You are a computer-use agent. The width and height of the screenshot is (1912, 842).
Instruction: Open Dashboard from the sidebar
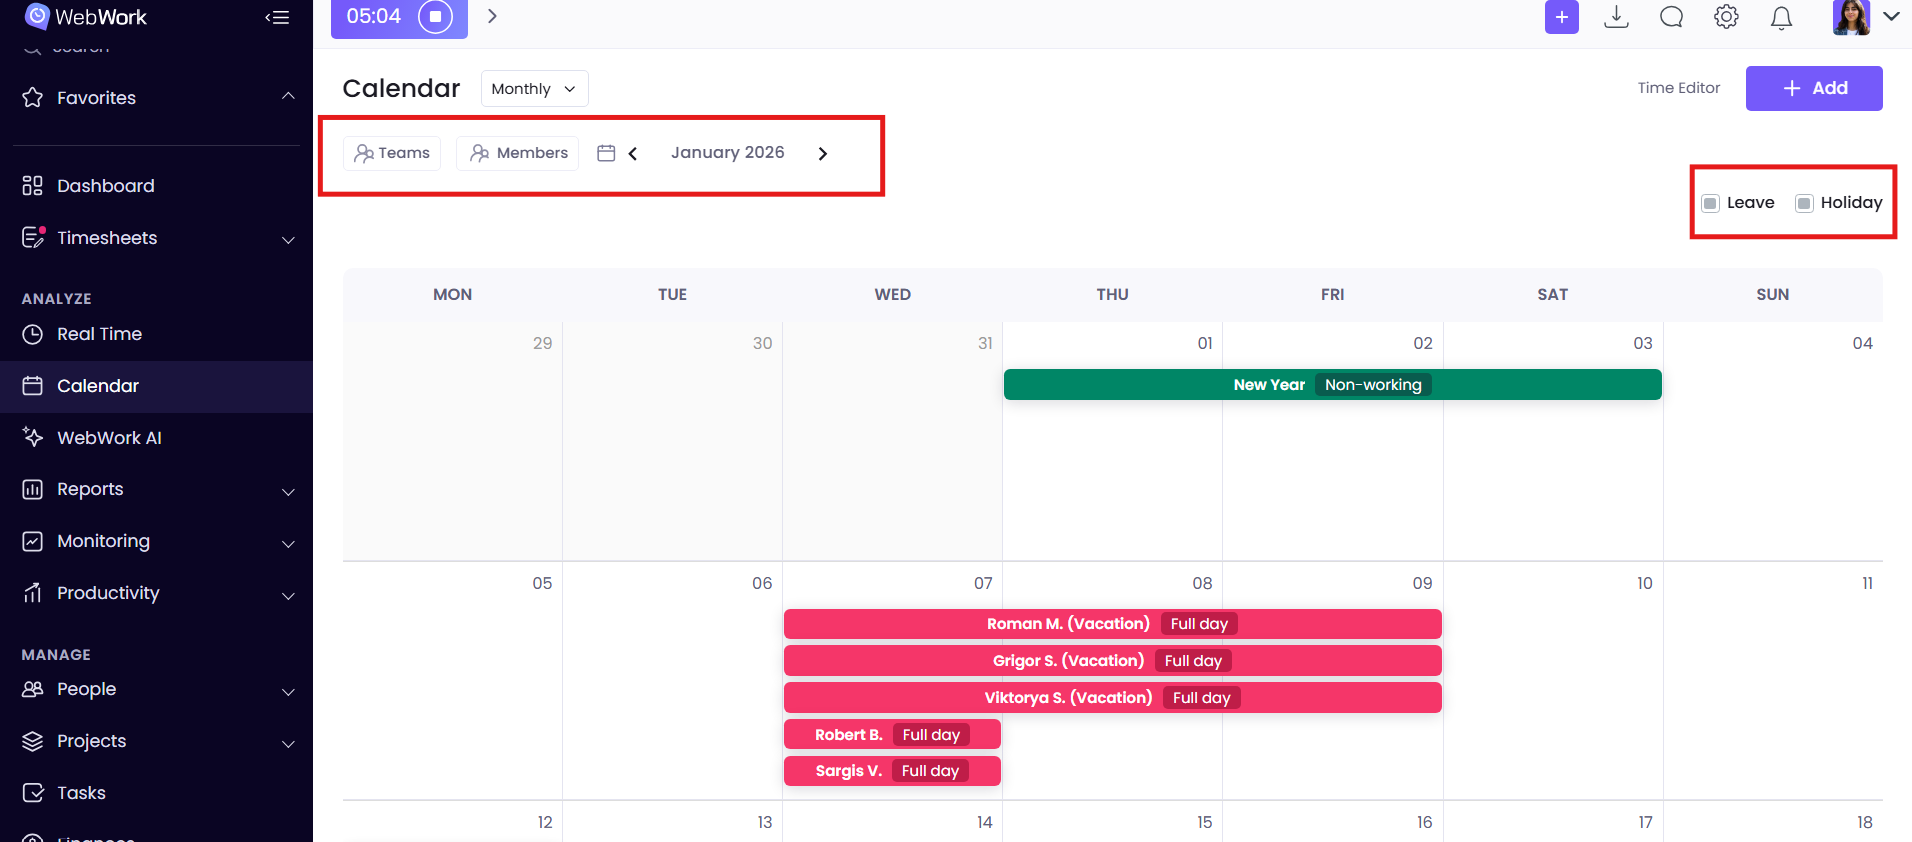[x=105, y=186]
